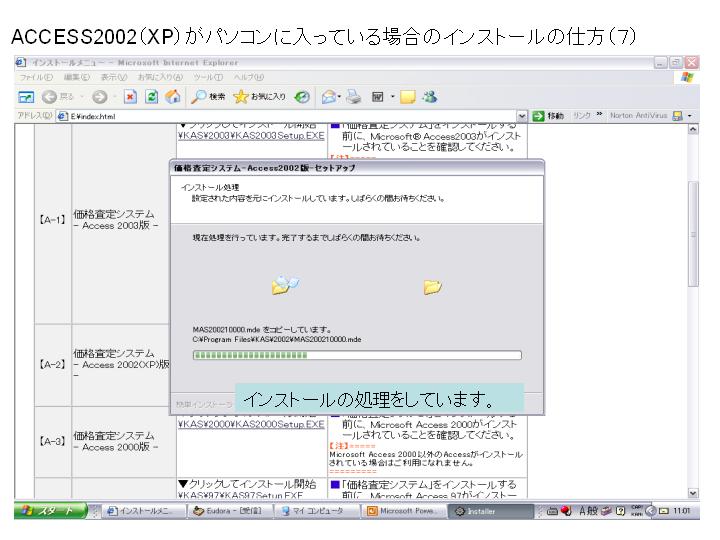Open dropdown arrow next to Edit icon

click(392, 97)
